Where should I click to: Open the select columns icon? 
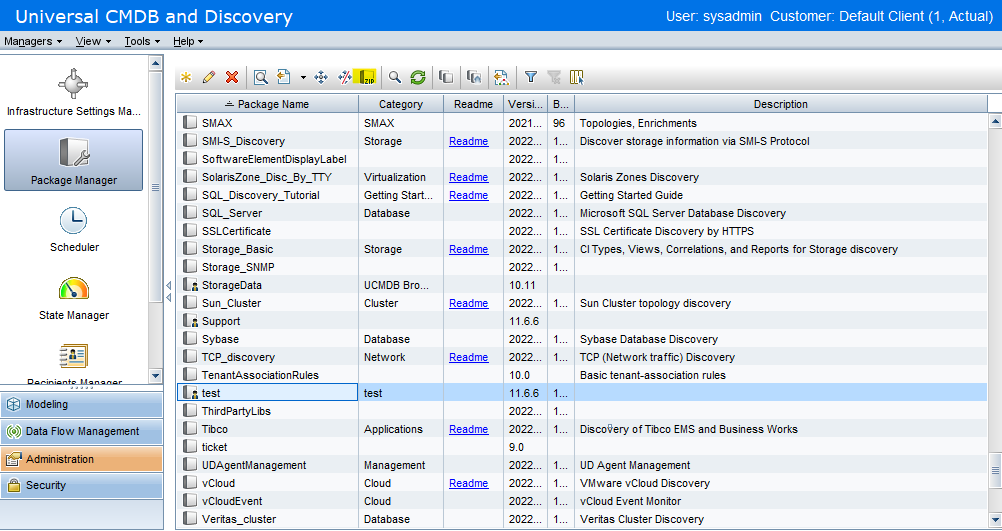pos(577,77)
